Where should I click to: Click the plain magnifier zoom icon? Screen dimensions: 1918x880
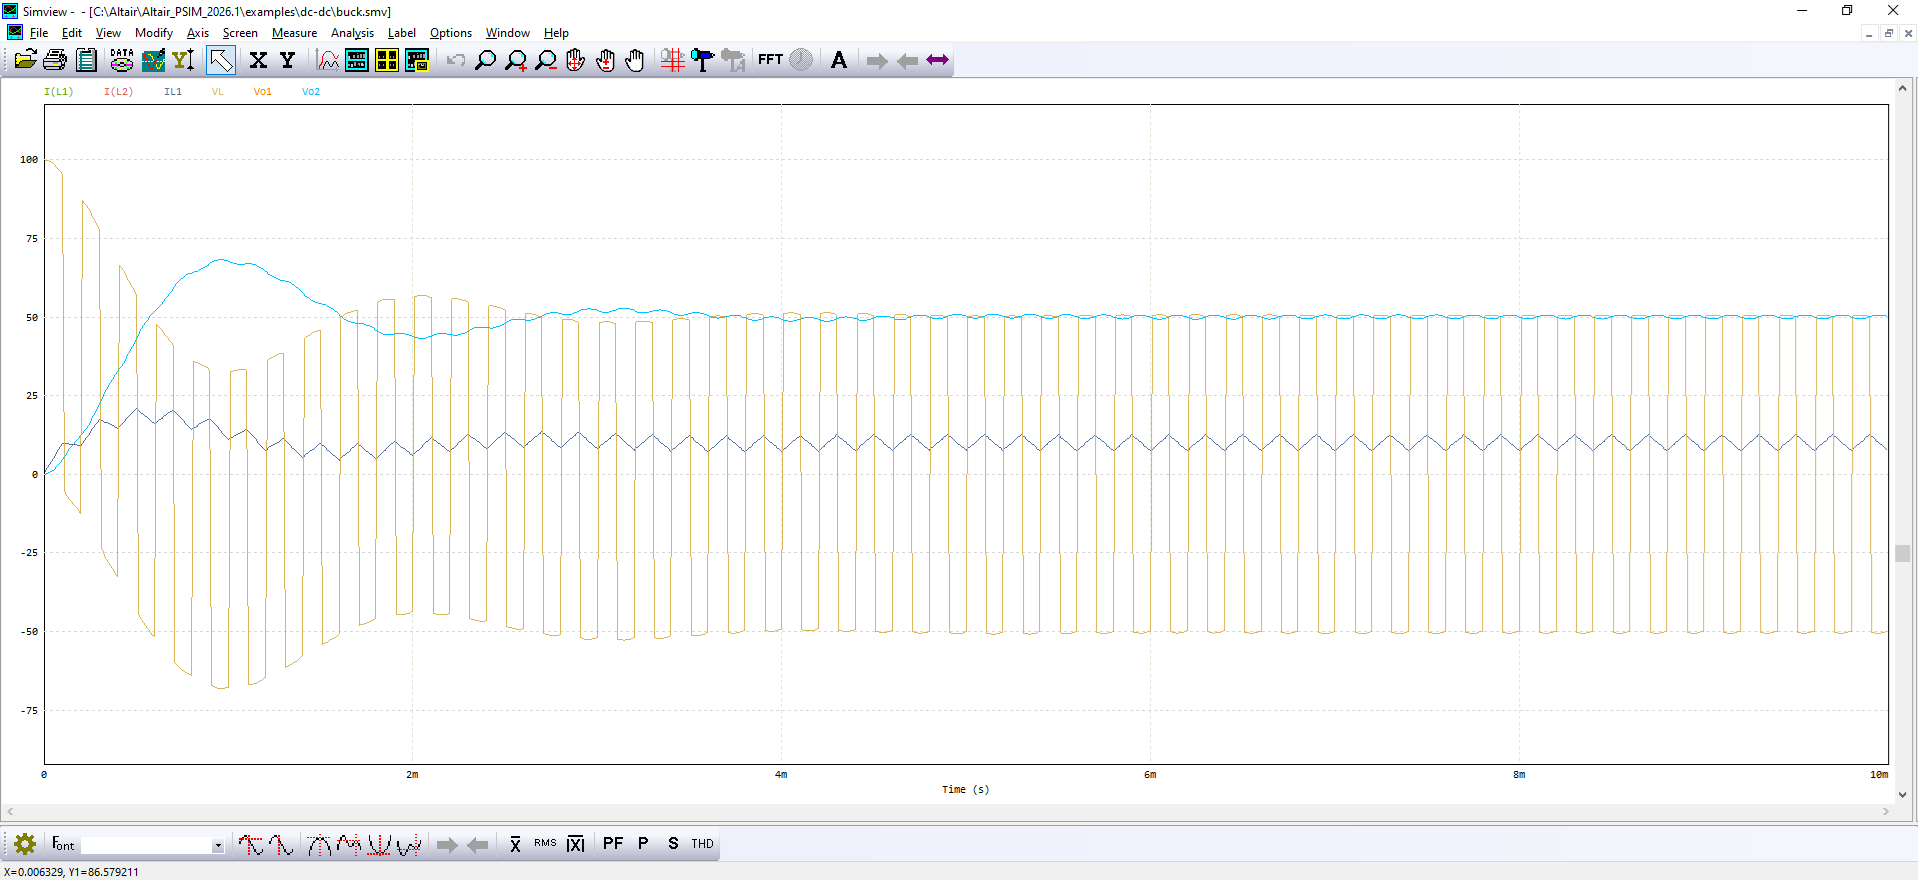(x=485, y=60)
